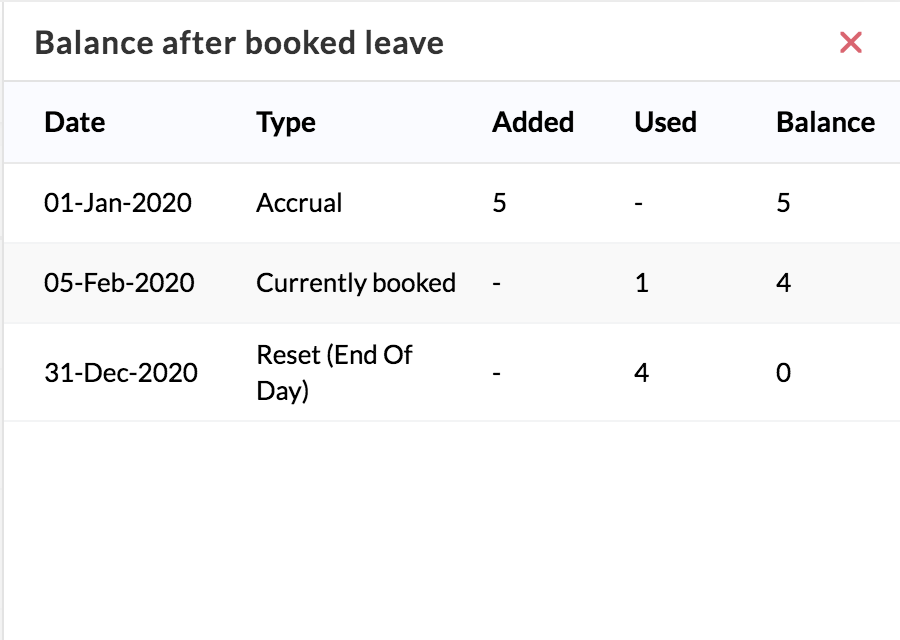Image resolution: width=900 pixels, height=640 pixels.
Task: Click the Added value in the Accrual row
Action: coord(499,203)
